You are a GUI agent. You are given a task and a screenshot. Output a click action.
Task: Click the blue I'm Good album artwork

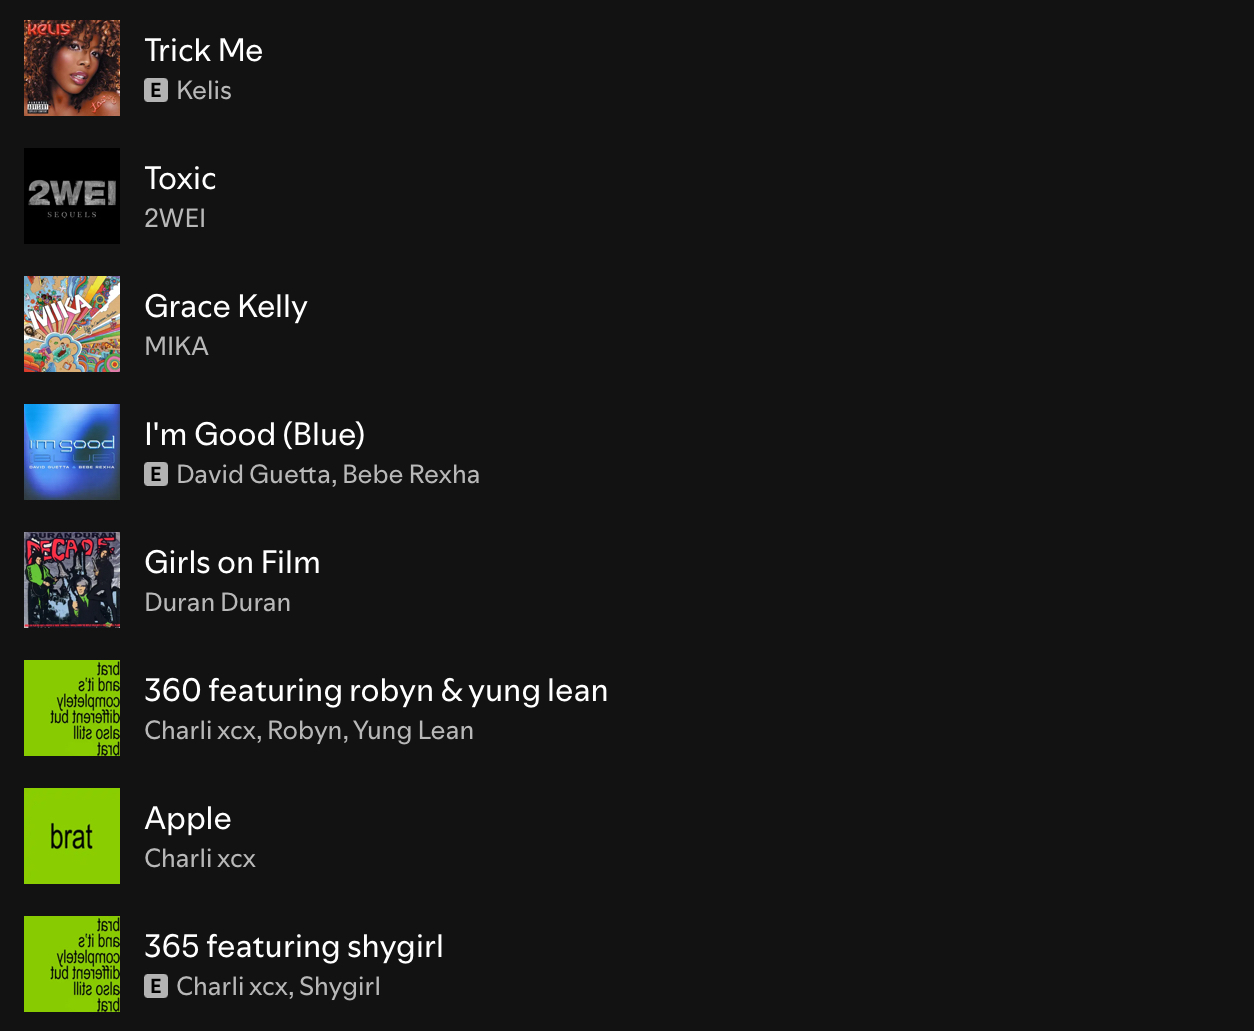click(72, 452)
